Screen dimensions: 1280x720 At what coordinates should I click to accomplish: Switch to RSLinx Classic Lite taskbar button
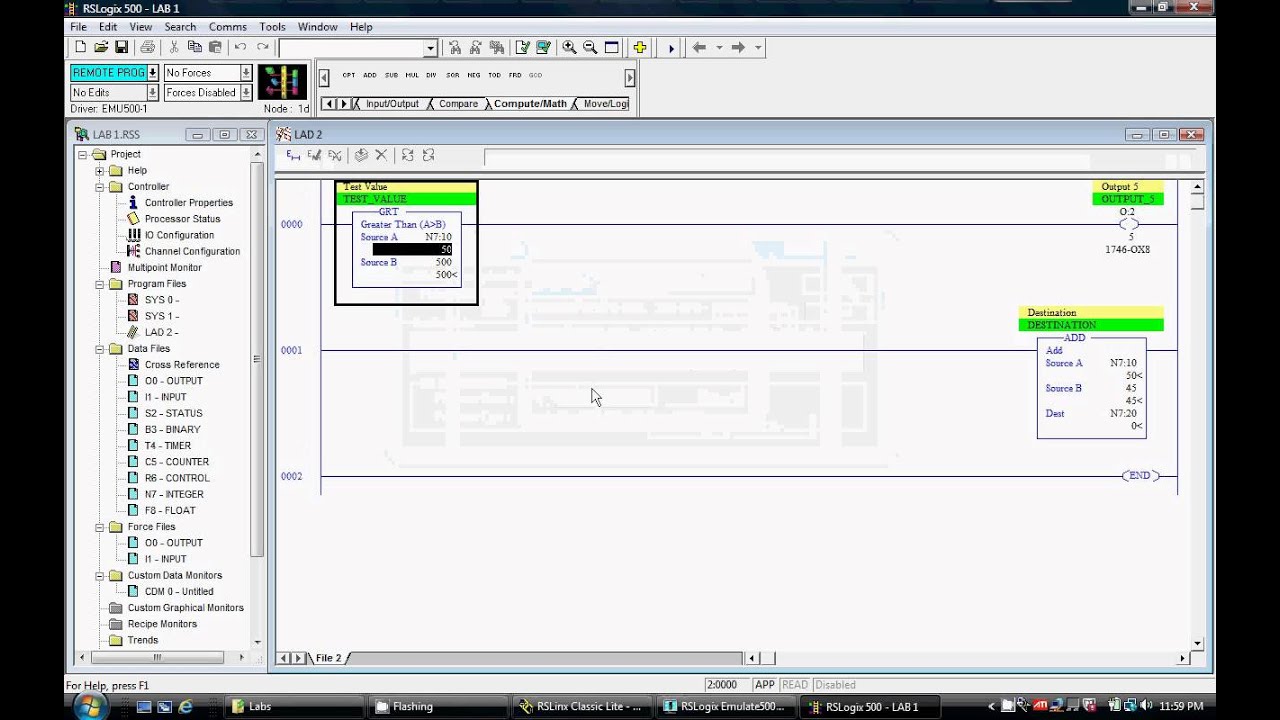581,706
